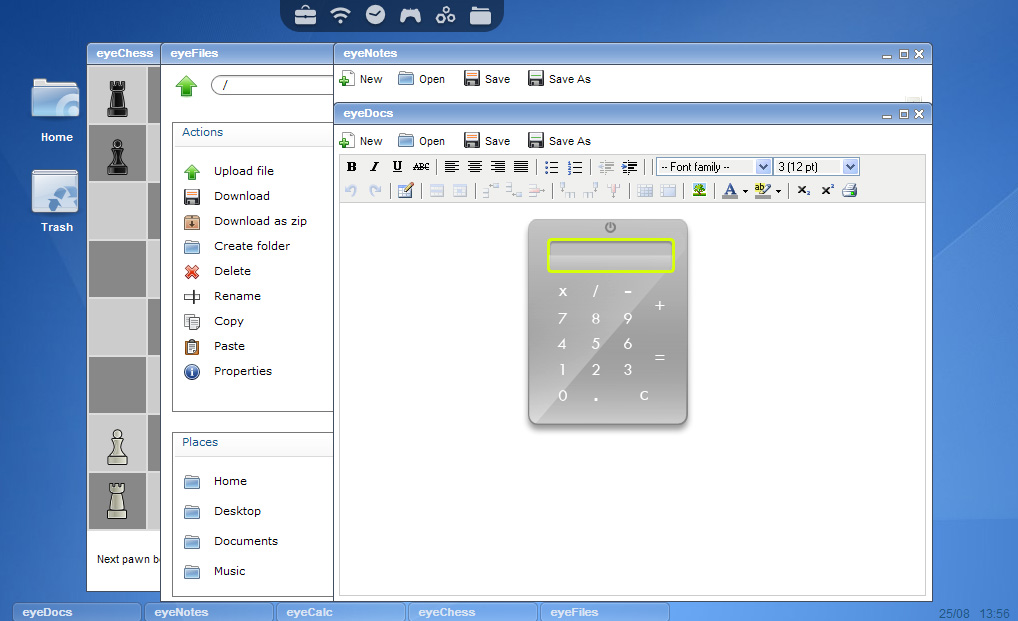Viewport: 1018px width, 621px height.
Task: Click Save As in eyeDocs toolbar
Action: coord(559,141)
